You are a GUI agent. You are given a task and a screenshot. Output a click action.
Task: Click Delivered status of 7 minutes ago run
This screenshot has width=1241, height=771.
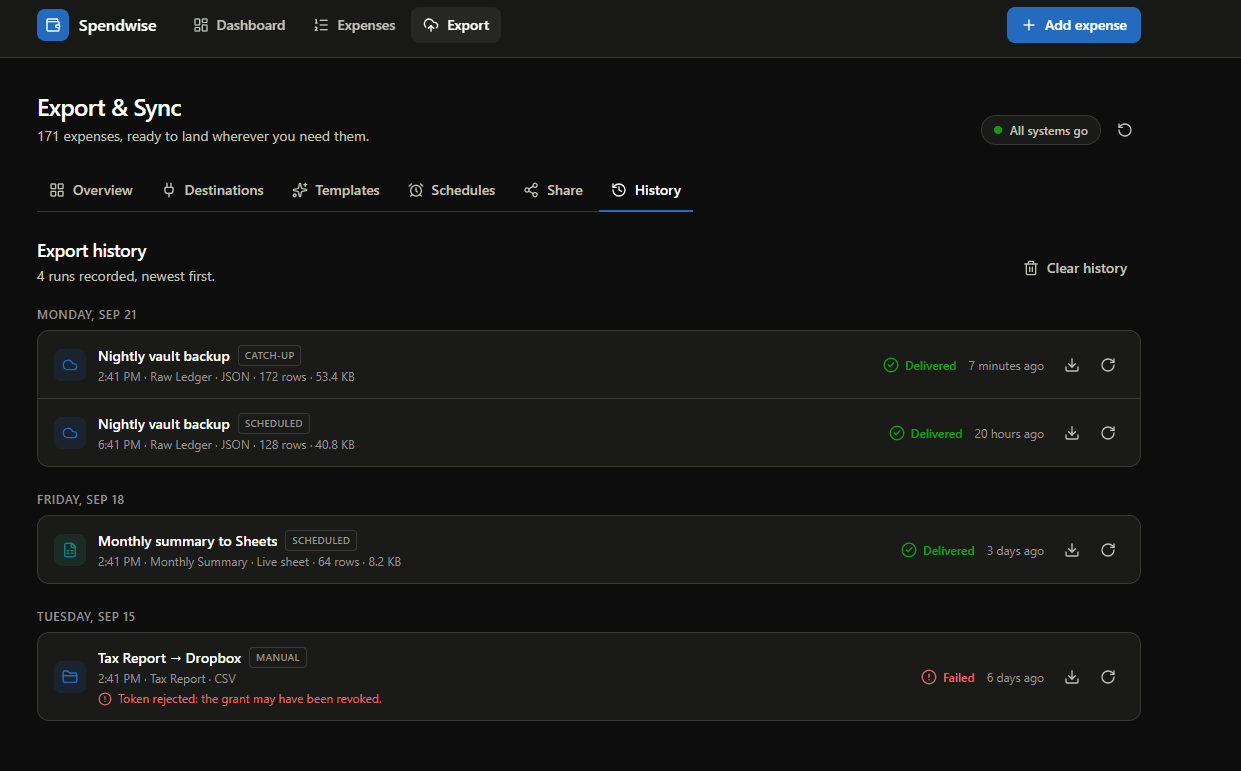point(920,365)
